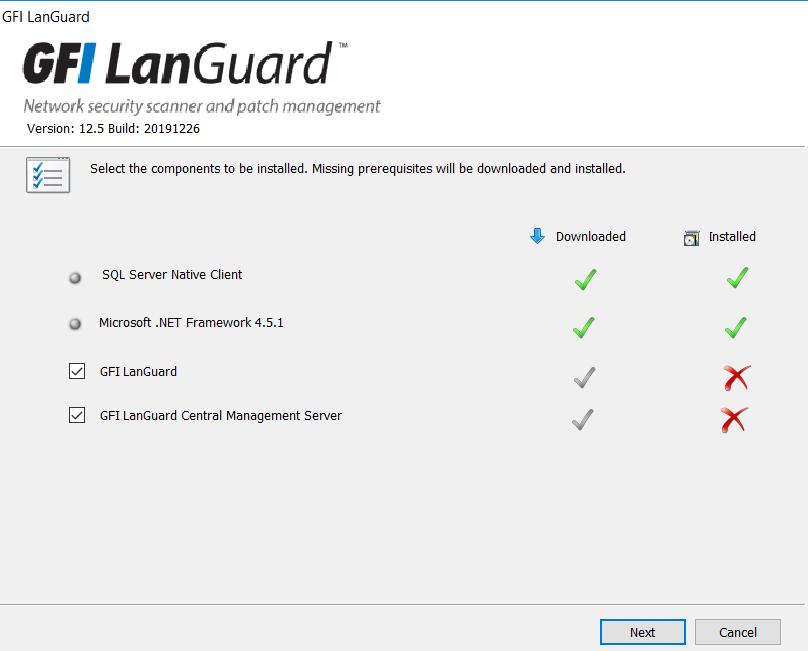The height and width of the screenshot is (651, 808).
Task: Cancel the installation wizard
Action: pyautogui.click(x=737, y=632)
